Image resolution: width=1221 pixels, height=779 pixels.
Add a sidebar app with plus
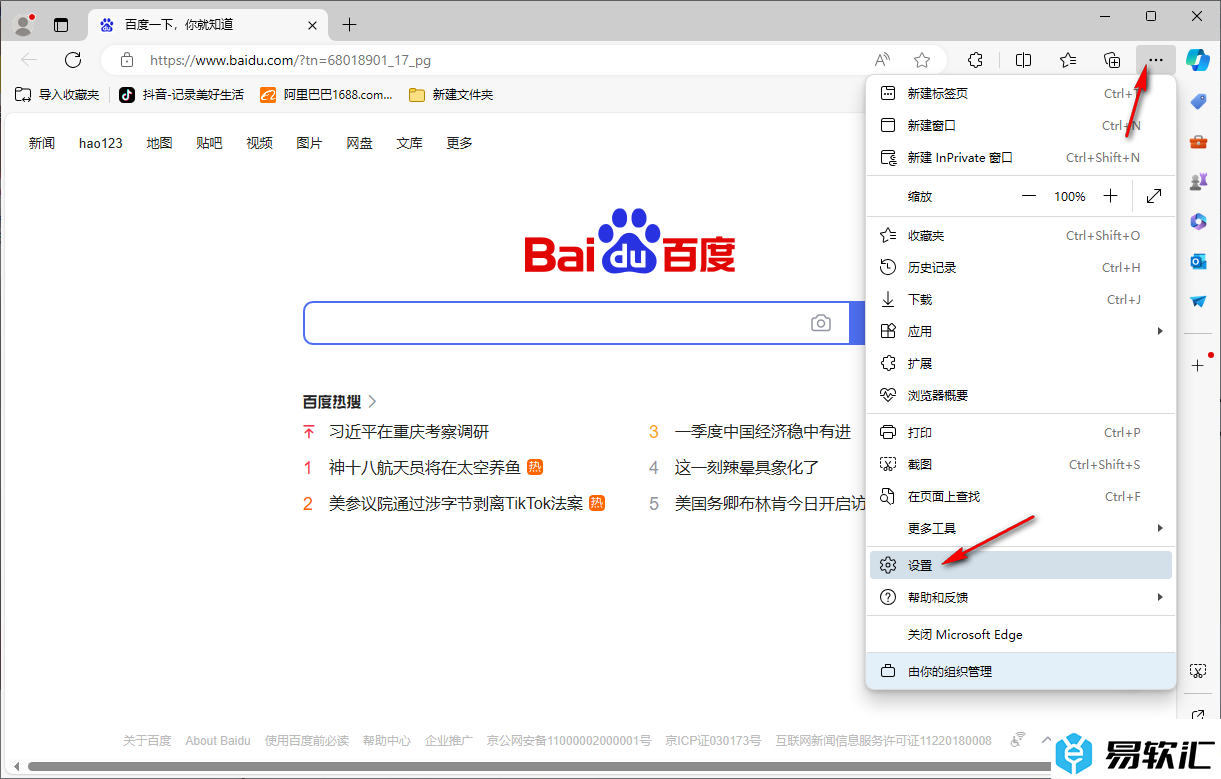click(x=1198, y=365)
